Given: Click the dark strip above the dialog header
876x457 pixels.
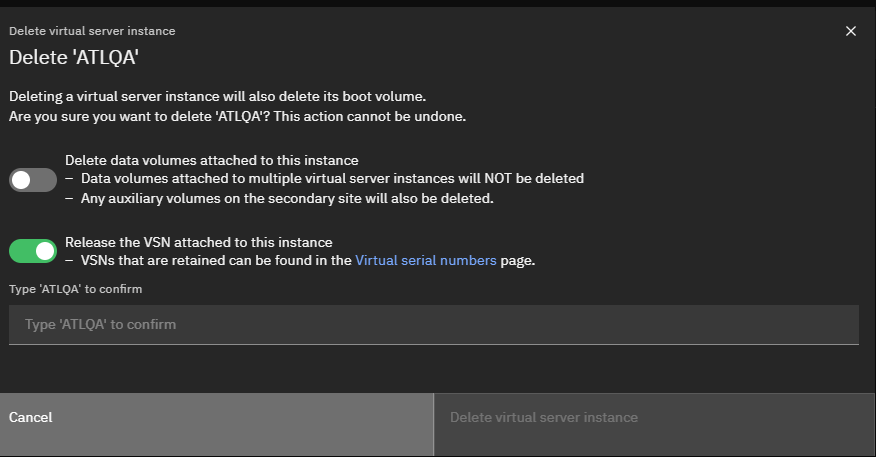Looking at the screenshot, I should (x=438, y=3).
